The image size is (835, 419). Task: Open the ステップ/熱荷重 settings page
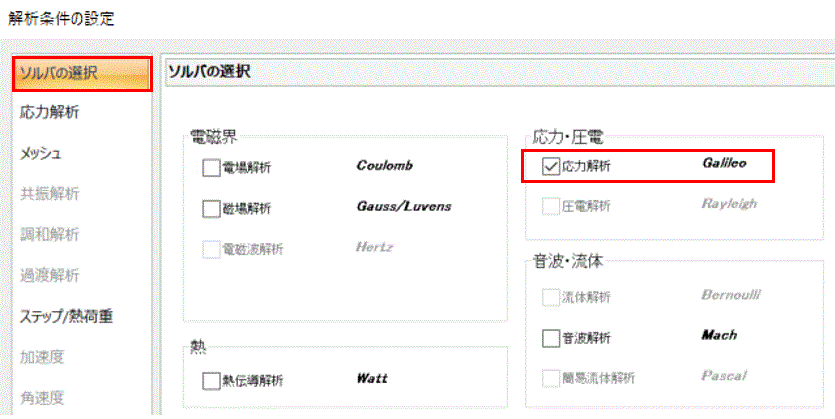point(66,317)
